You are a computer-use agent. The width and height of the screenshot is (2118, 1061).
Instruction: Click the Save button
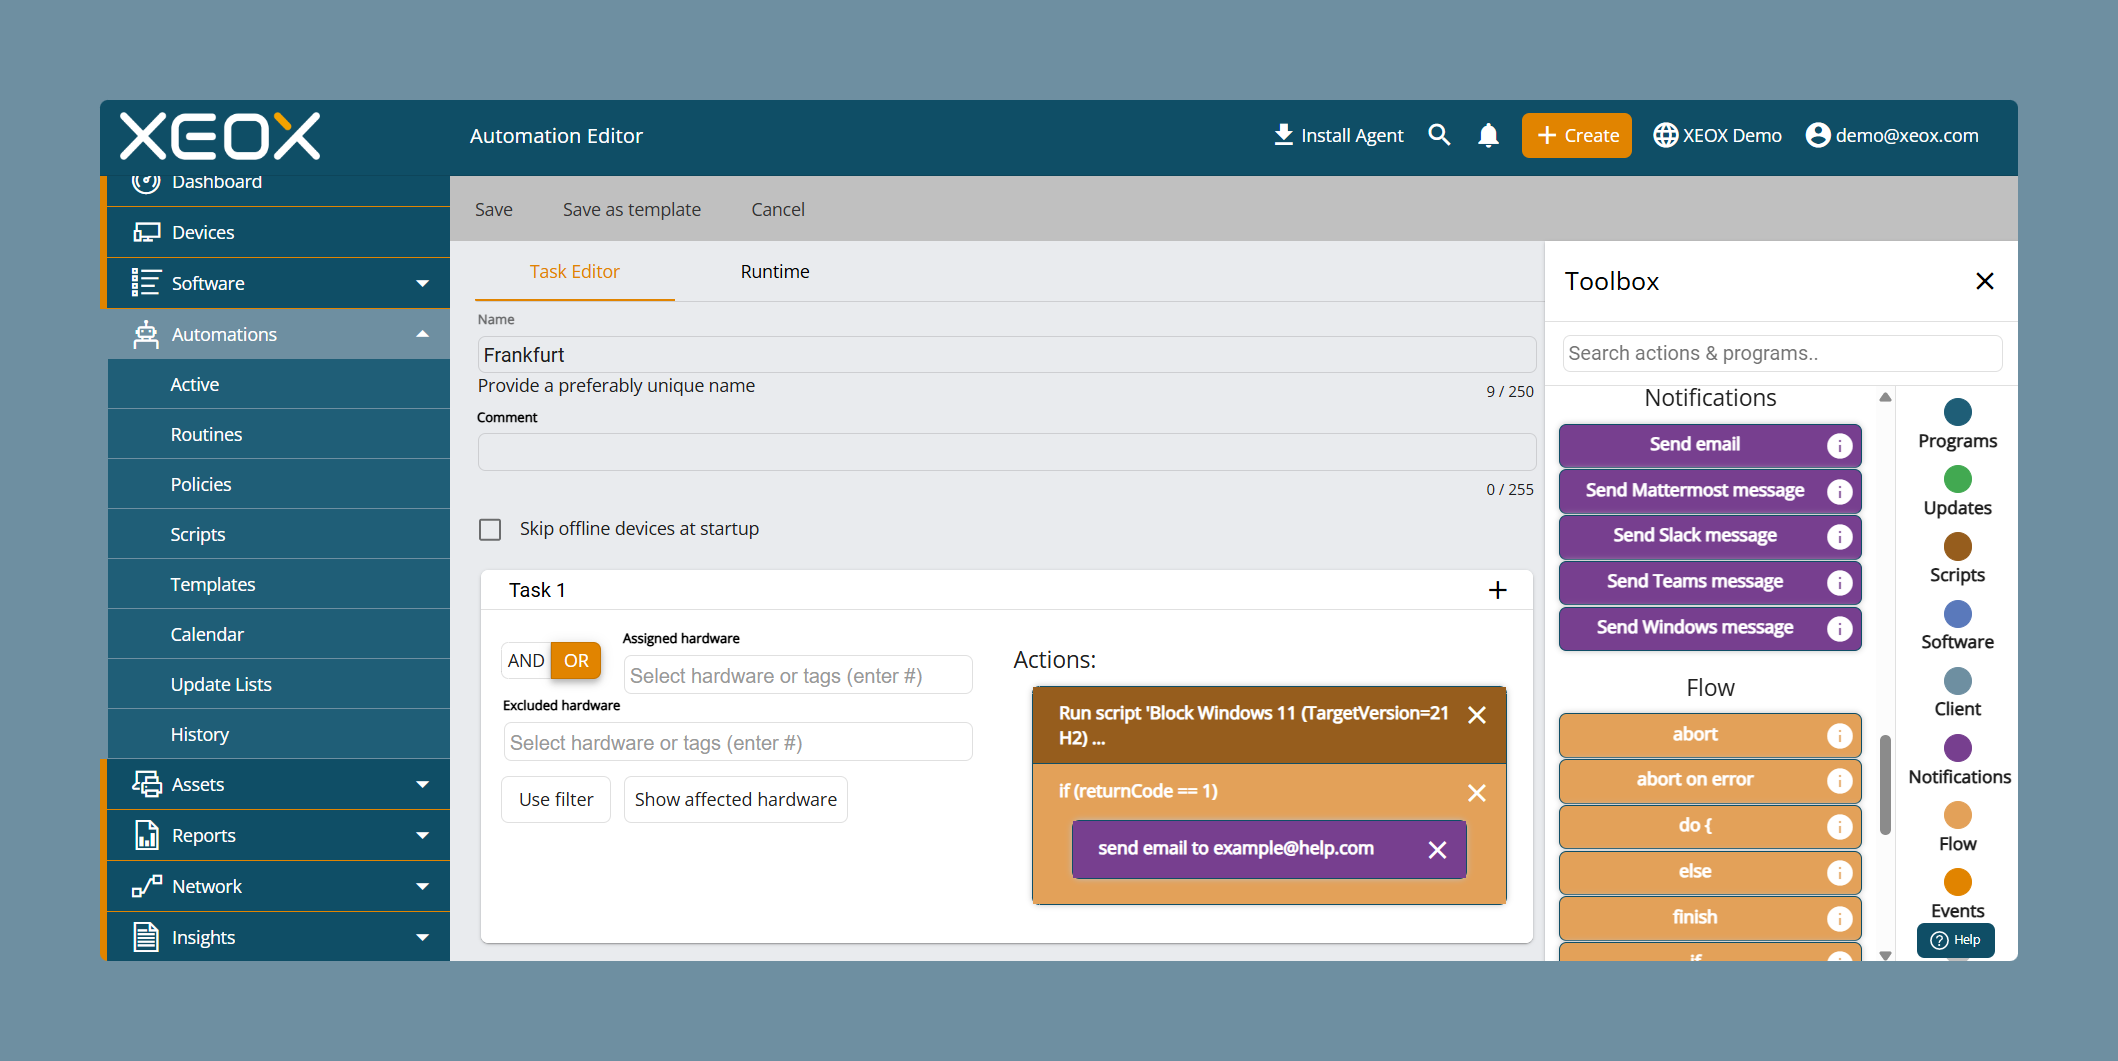(494, 209)
